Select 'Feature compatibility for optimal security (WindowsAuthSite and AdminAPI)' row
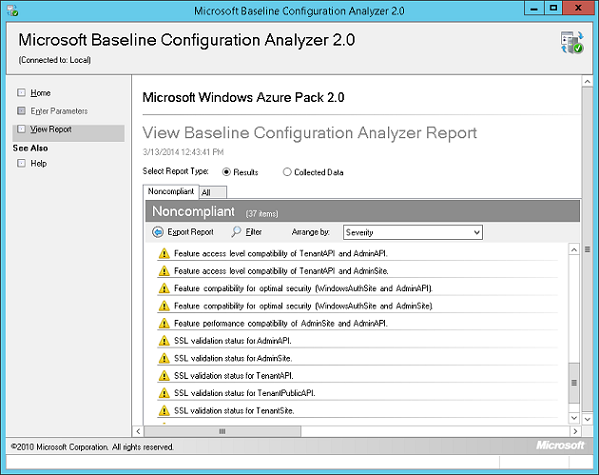 coord(357,289)
